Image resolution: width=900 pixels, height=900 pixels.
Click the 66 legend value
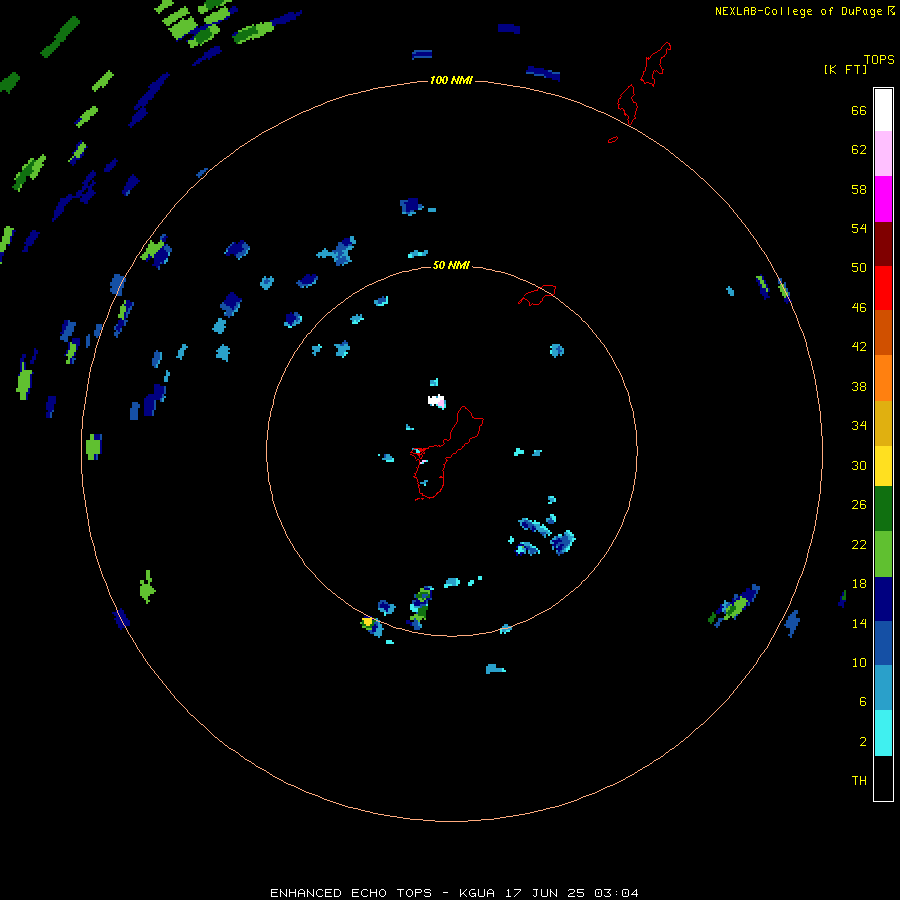click(x=859, y=110)
